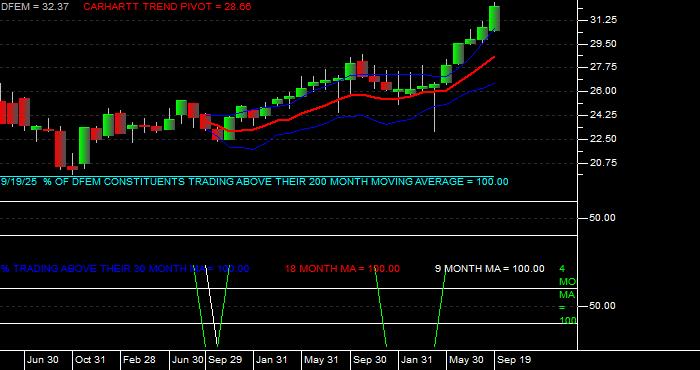Screen dimensions: 700x370
Task: Click the Jan 31 date label before May 30
Action: point(418,360)
